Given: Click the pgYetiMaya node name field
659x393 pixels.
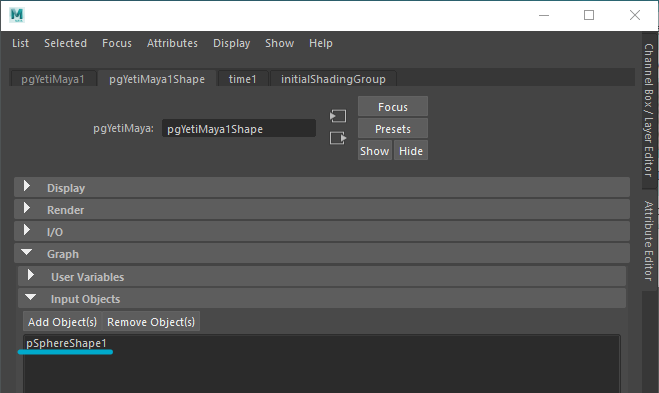Looking at the screenshot, I should pos(239,129).
